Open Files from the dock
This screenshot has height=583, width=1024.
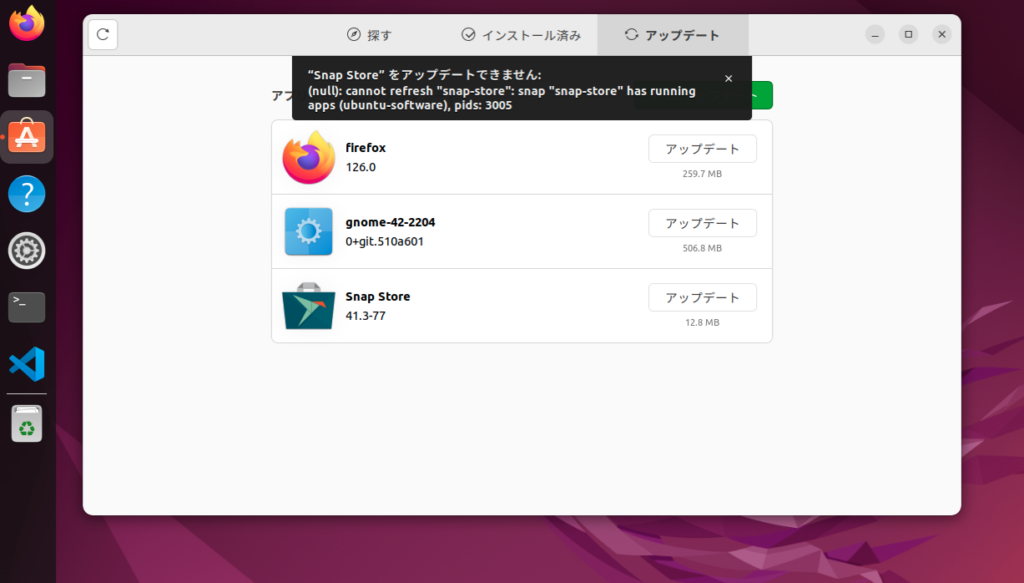(x=27, y=80)
